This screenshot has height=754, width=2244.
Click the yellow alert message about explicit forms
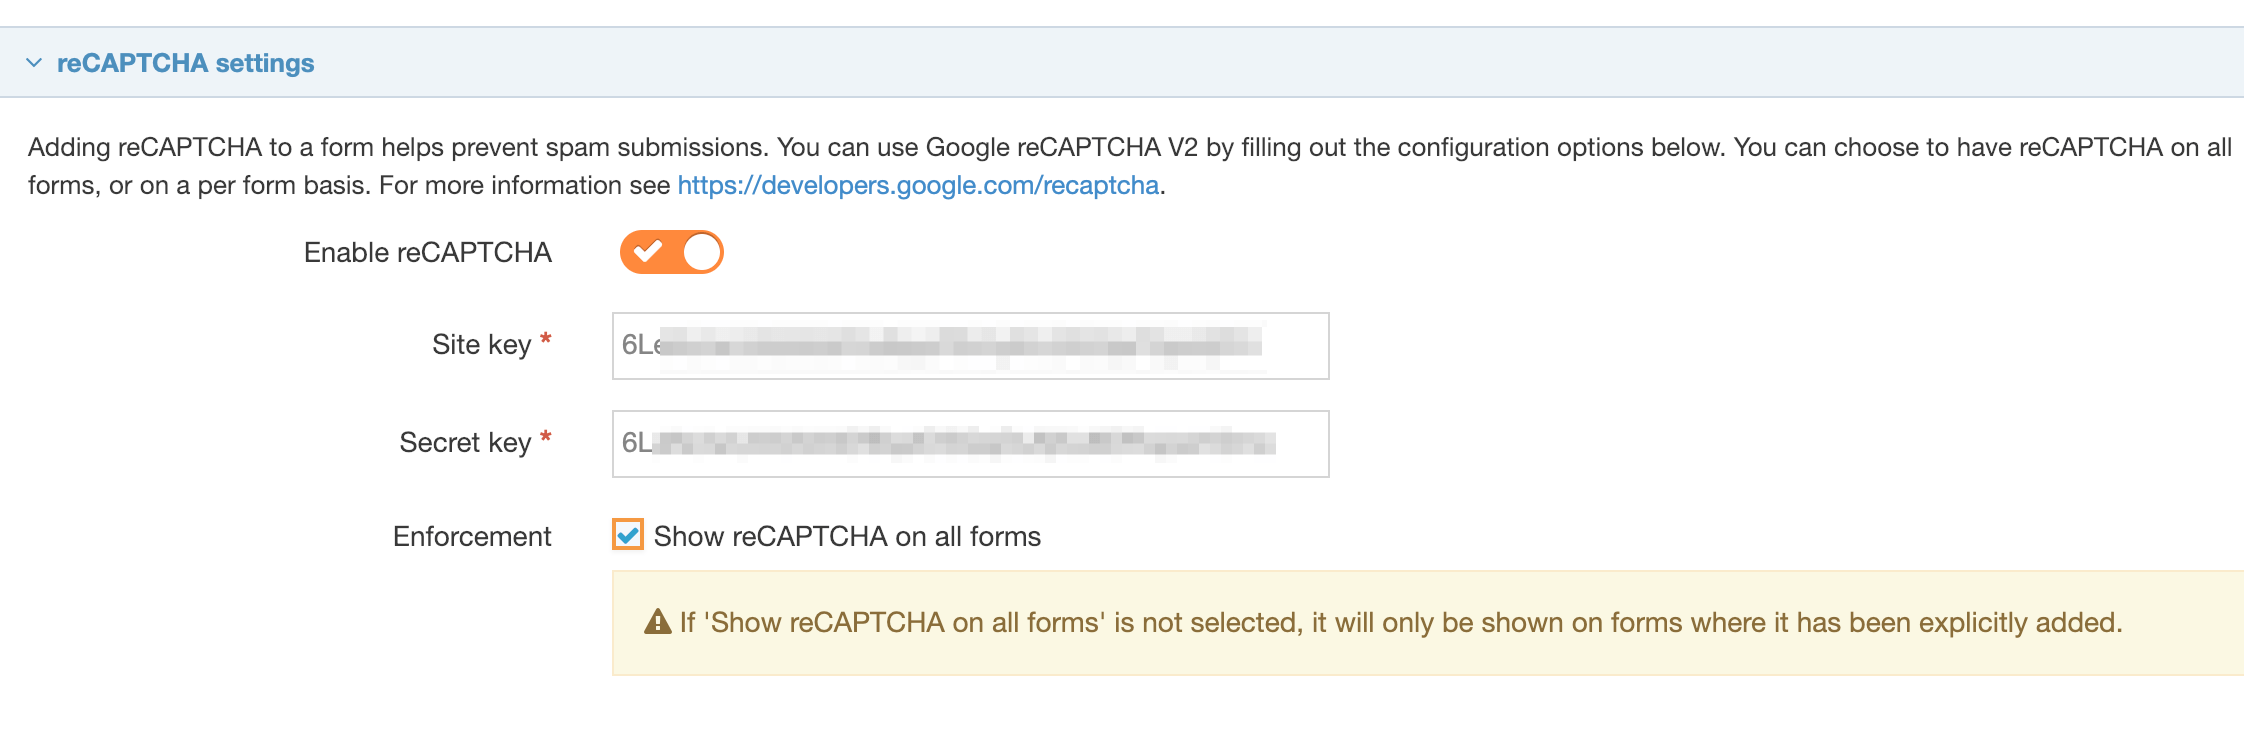[x=1400, y=623]
